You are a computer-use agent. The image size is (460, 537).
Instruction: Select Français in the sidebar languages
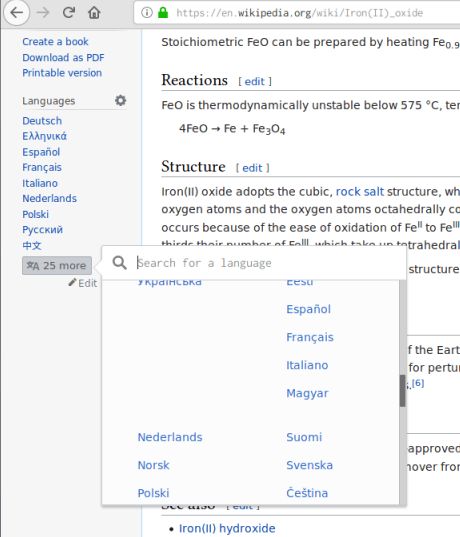[x=42, y=167]
